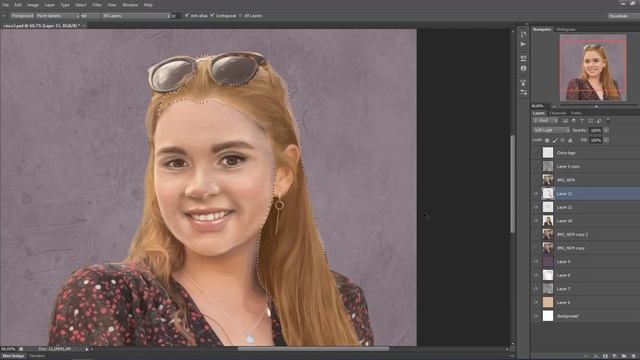Select the Coco logo layer
Viewport: 640px width, 360px height.
(x=586, y=153)
